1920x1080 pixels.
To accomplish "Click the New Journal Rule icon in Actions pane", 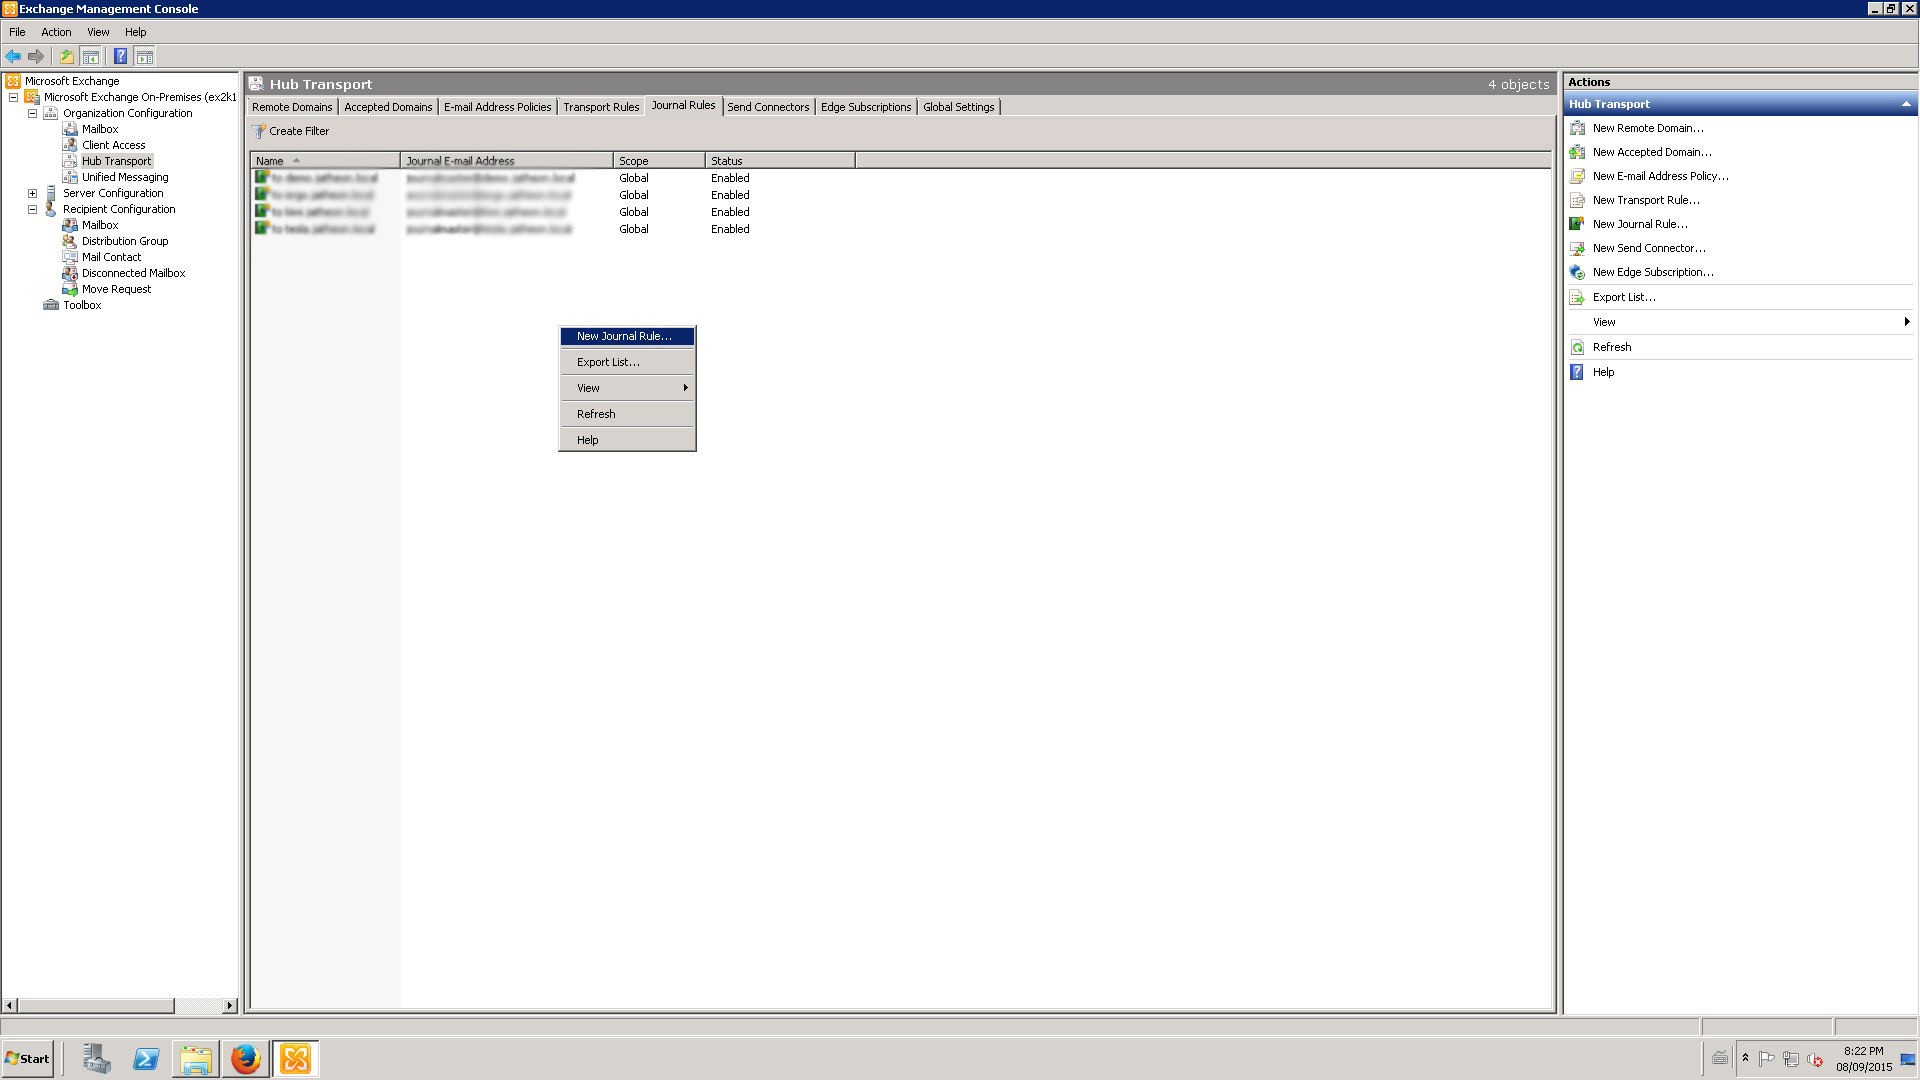I will click(1578, 224).
